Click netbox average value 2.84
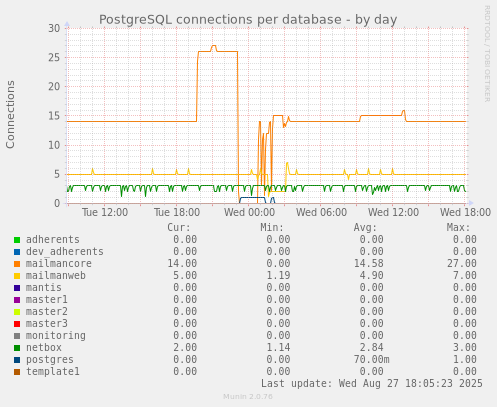This screenshot has height=407, width=497. (x=371, y=347)
